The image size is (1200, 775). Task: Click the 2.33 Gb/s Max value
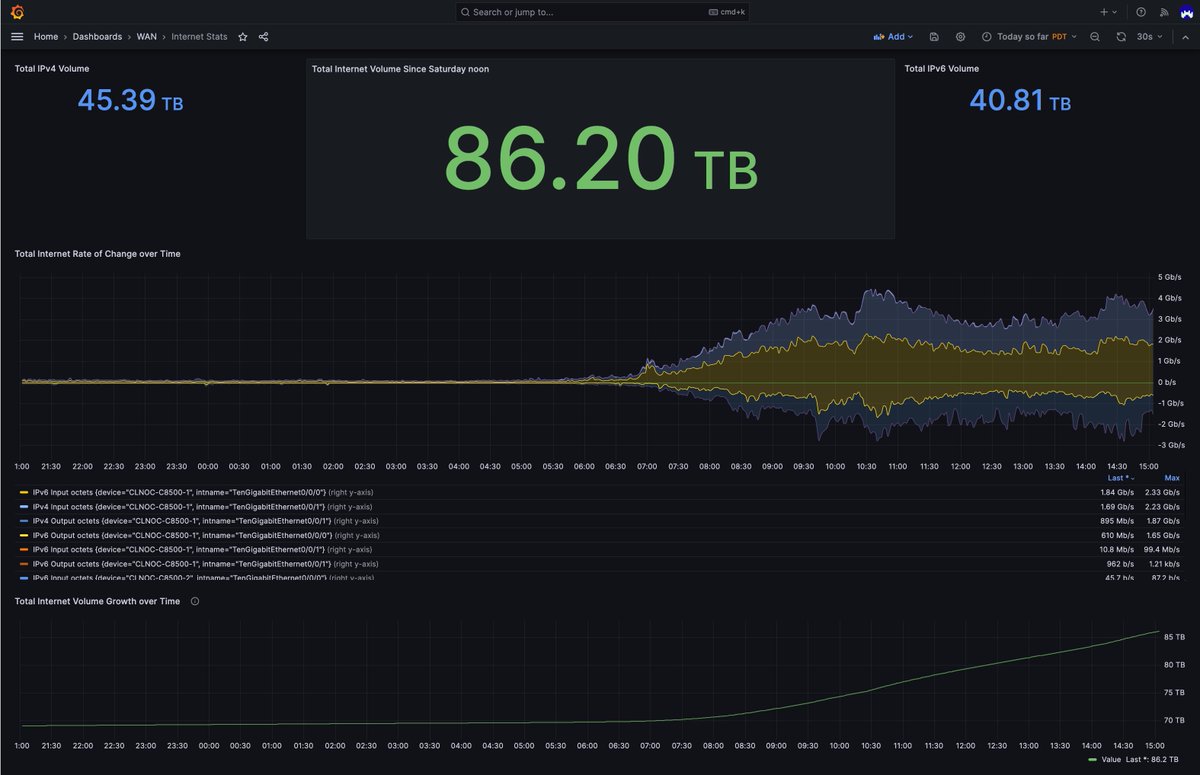pyautogui.click(x=1163, y=492)
